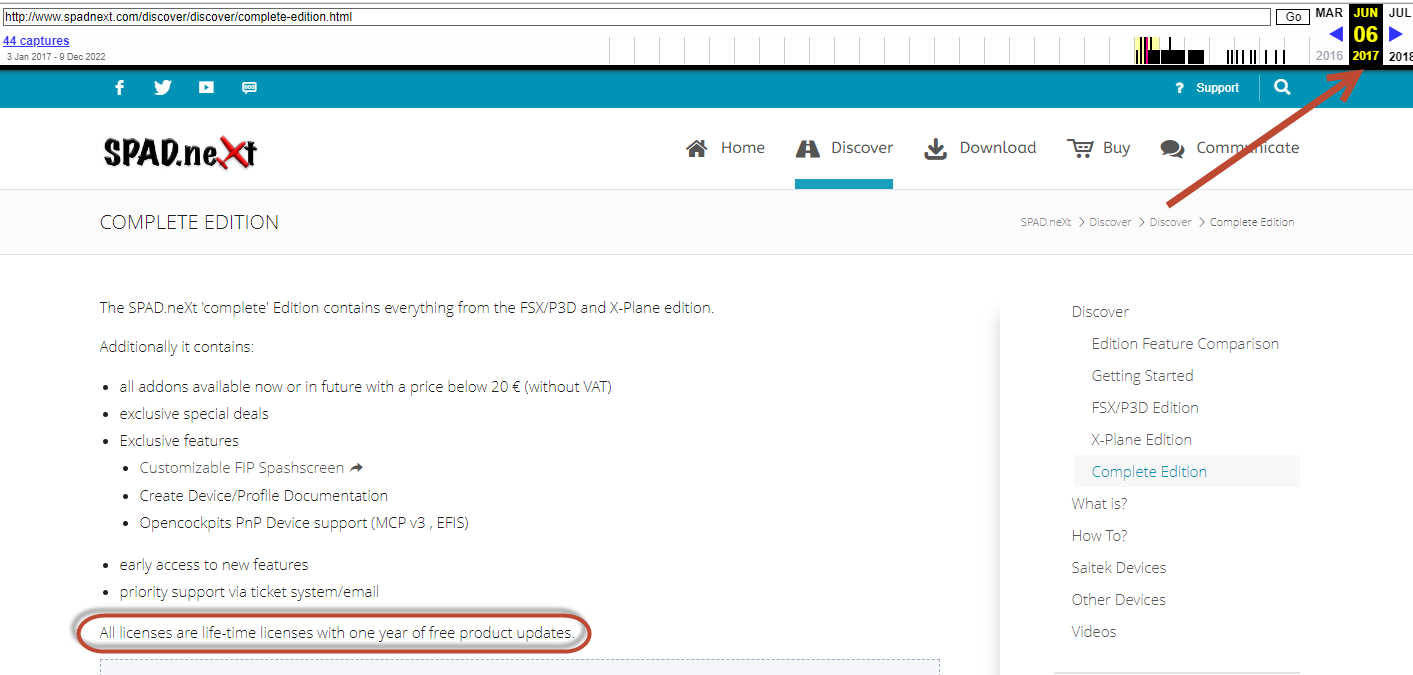The width and height of the screenshot is (1413, 675).
Task: Open What is? sidebar link
Action: [x=1099, y=504]
